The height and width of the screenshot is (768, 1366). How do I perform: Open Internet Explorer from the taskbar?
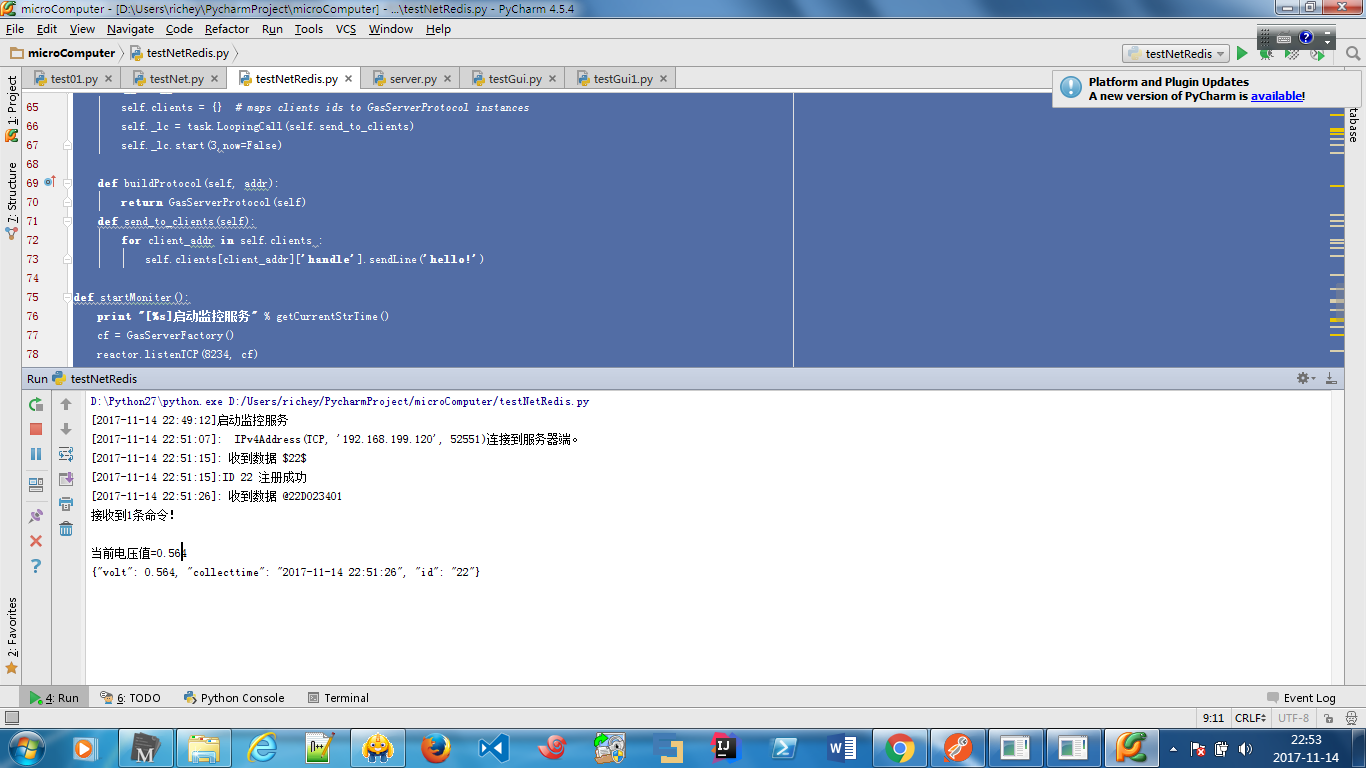262,748
